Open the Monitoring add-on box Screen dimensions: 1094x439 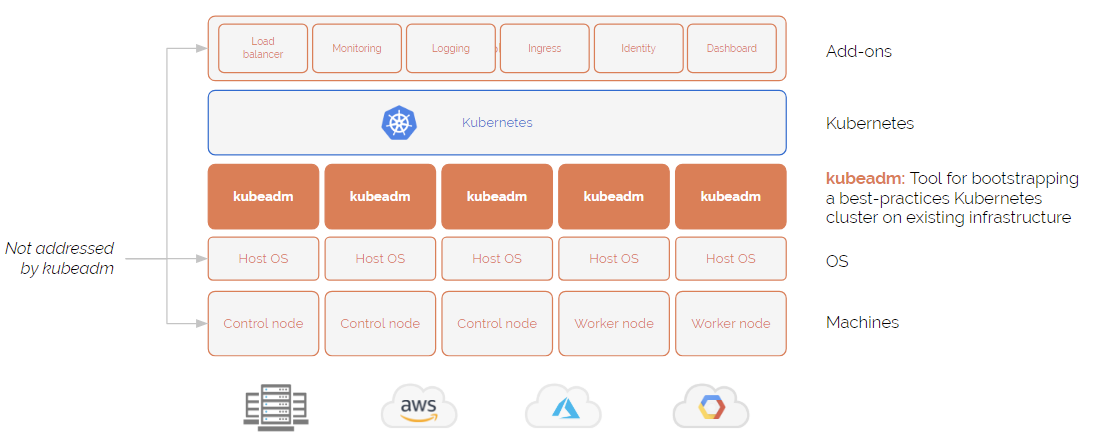pyautogui.click(x=357, y=48)
